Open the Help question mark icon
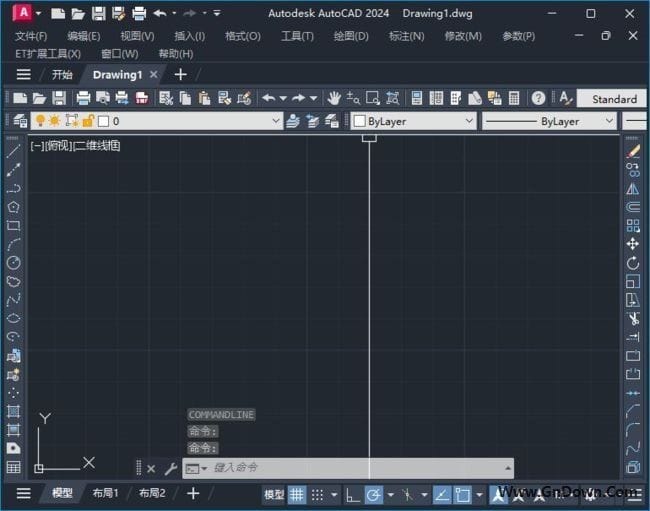This screenshot has width=650, height=511. [538, 98]
